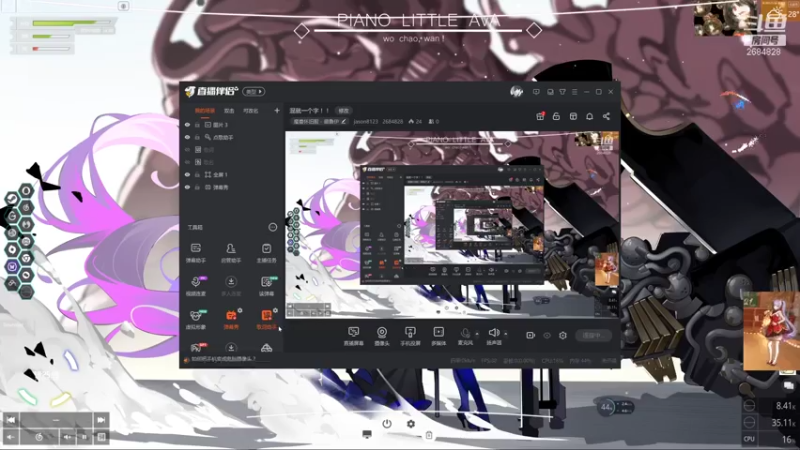This screenshot has height=450, width=800.
Task: Click the anime girl thumbnail on right edge
Action: click(x=770, y=330)
